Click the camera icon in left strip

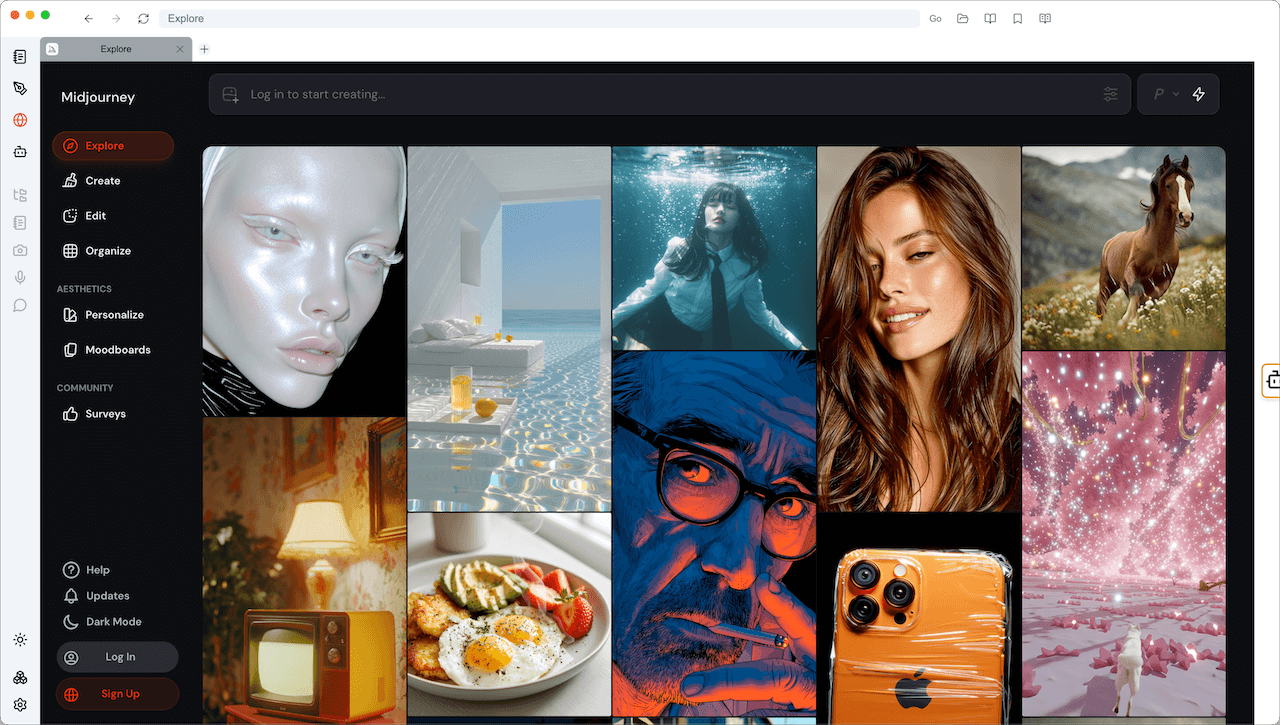coord(20,250)
